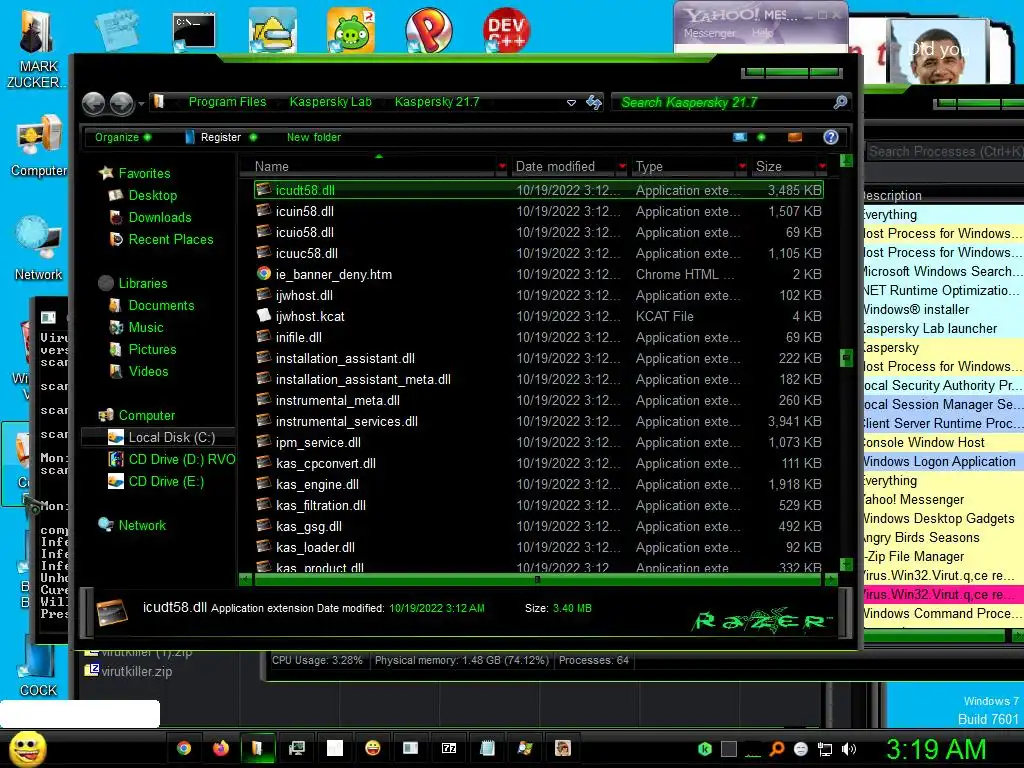The height and width of the screenshot is (768, 1024).
Task: Go back using the Back arrow
Action: (93, 103)
